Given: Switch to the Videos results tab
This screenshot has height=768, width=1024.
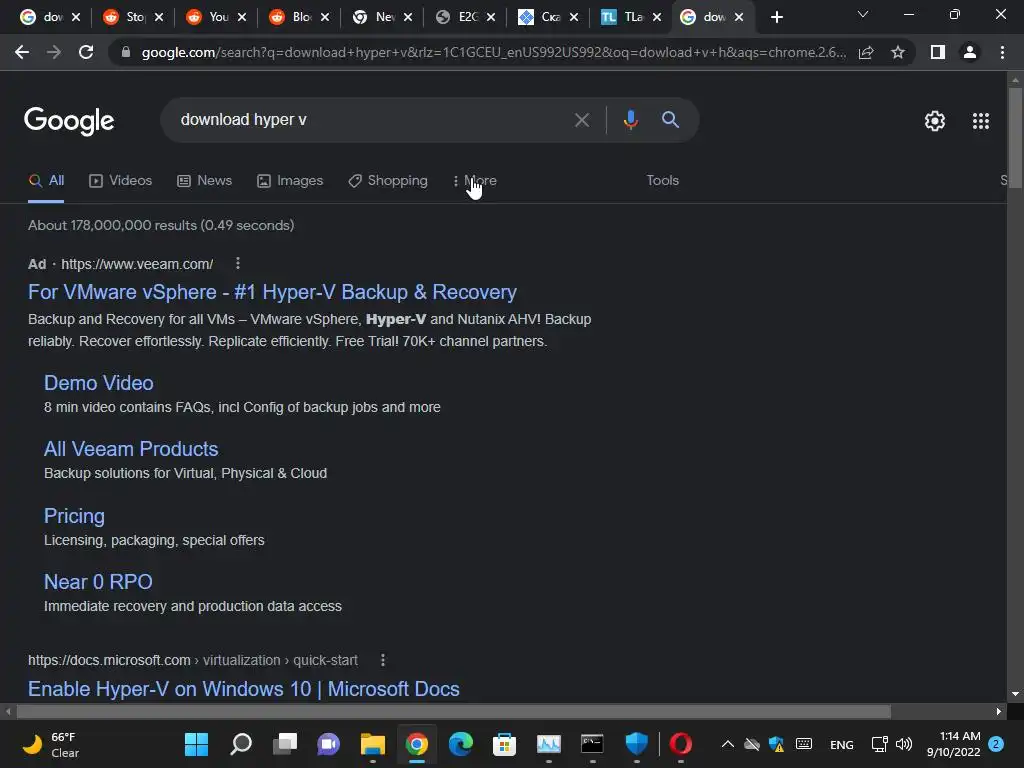Looking at the screenshot, I should coord(121,181).
